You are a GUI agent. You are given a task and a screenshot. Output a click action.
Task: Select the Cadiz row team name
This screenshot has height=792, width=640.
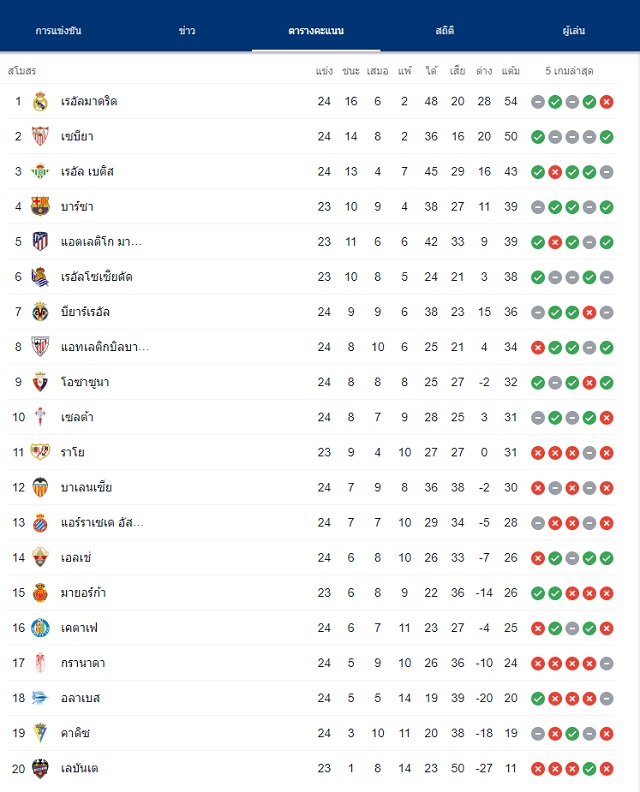click(x=75, y=733)
